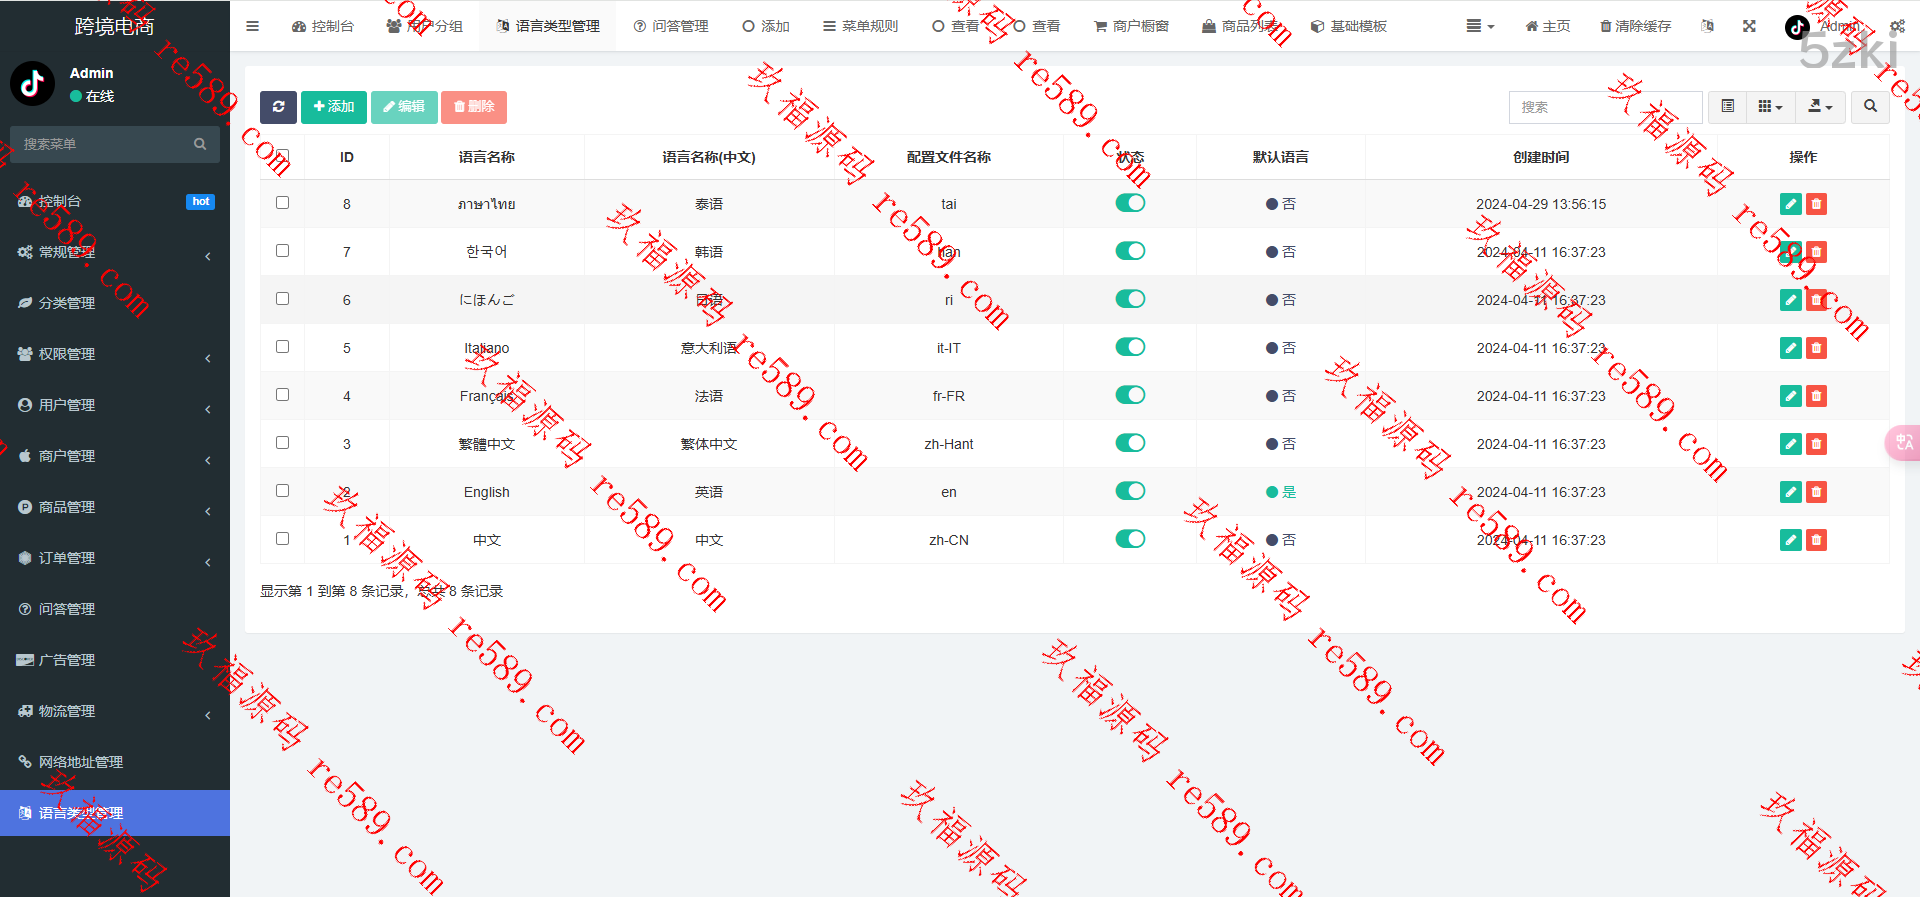Toggle the sidebar hamburger menu icon
The height and width of the screenshot is (897, 1920).
coord(252,26)
